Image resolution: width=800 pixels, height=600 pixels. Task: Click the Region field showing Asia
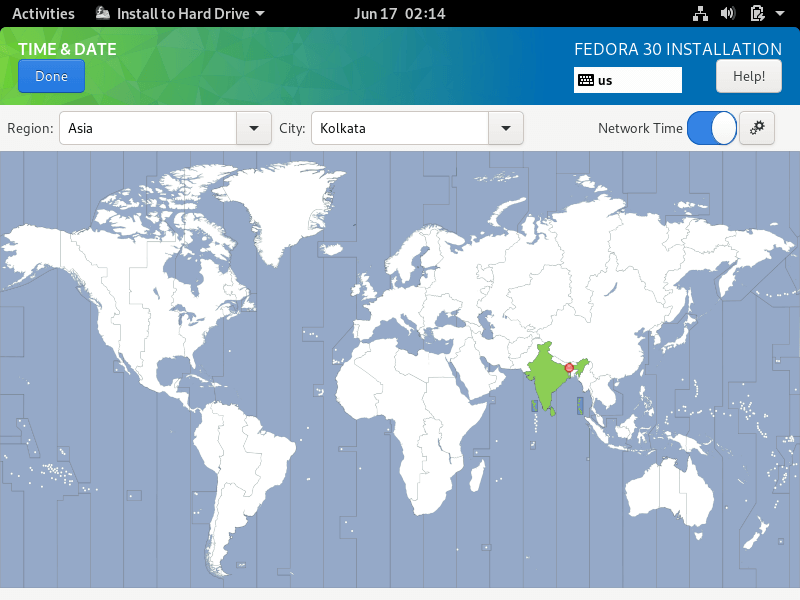148,128
